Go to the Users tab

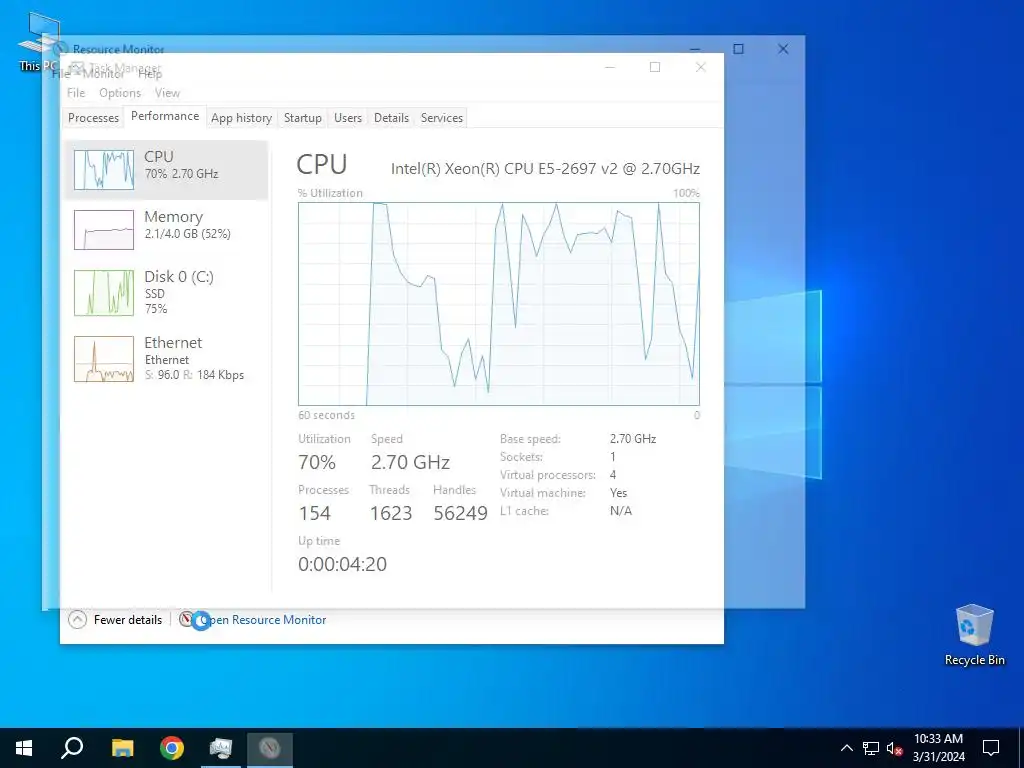pyautogui.click(x=347, y=118)
